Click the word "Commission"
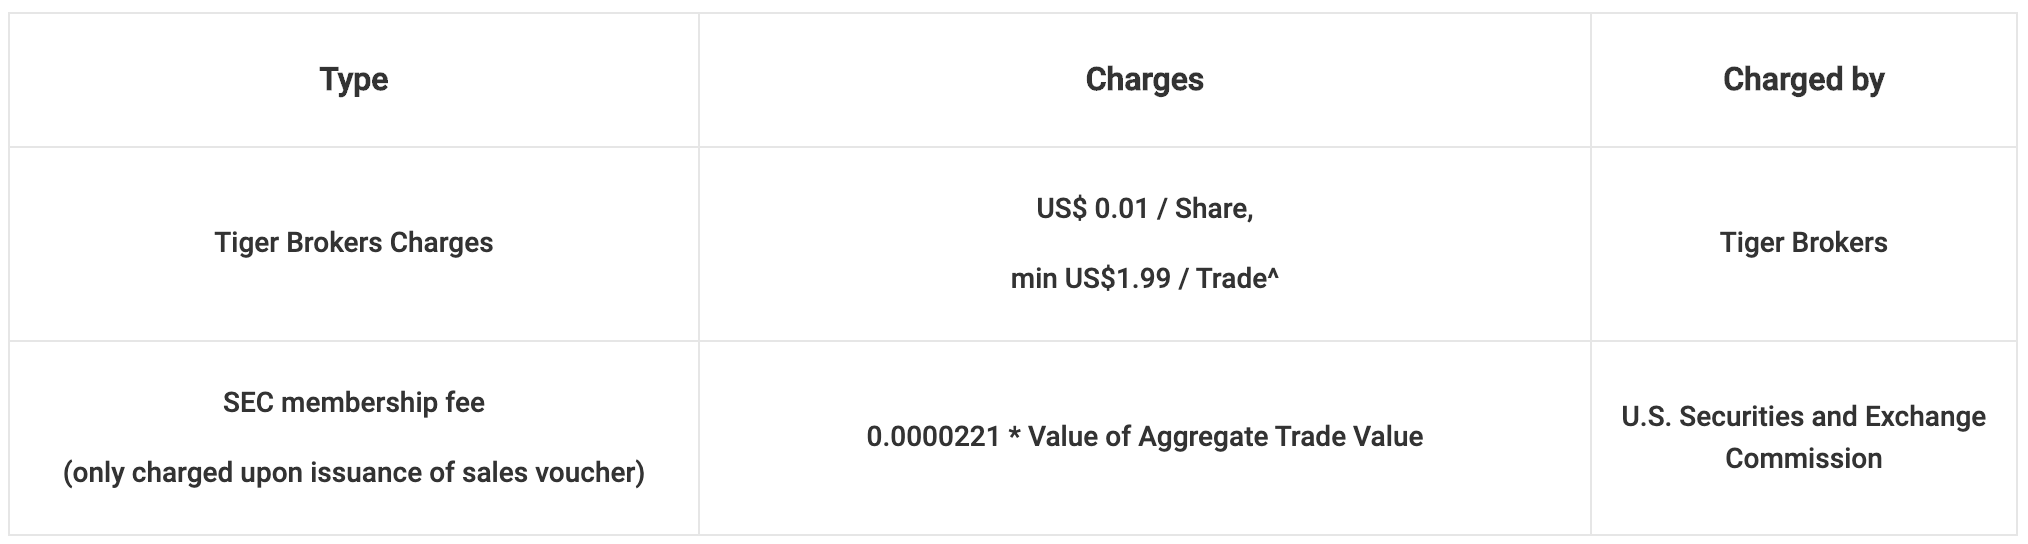This screenshot has height=544, width=2028. (1803, 459)
